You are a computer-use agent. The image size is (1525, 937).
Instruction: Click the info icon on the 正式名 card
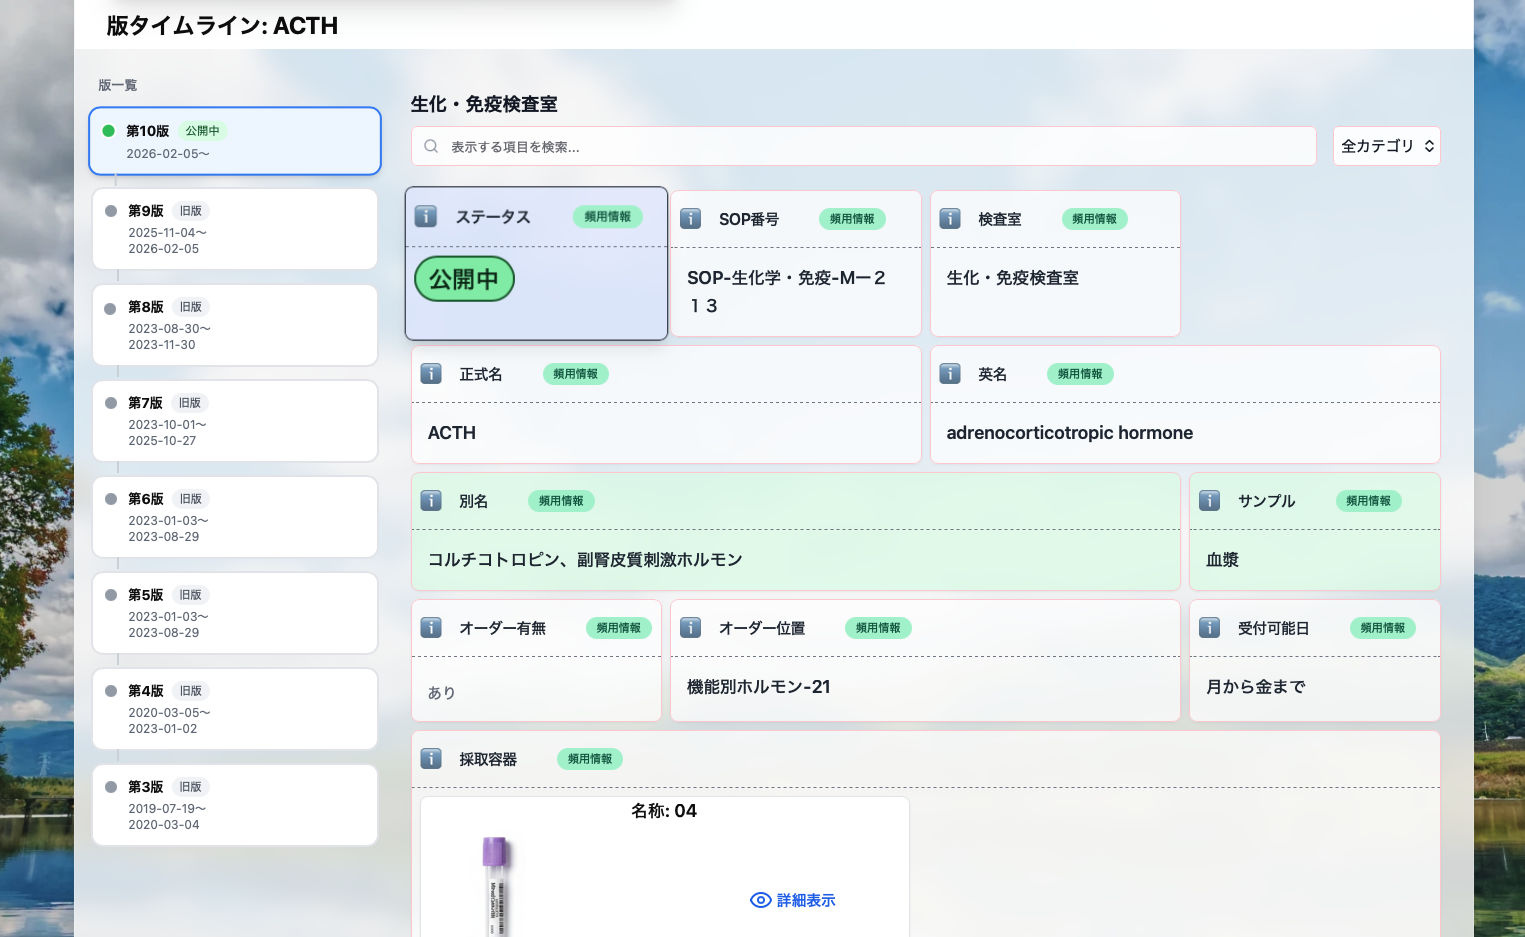[431, 373]
